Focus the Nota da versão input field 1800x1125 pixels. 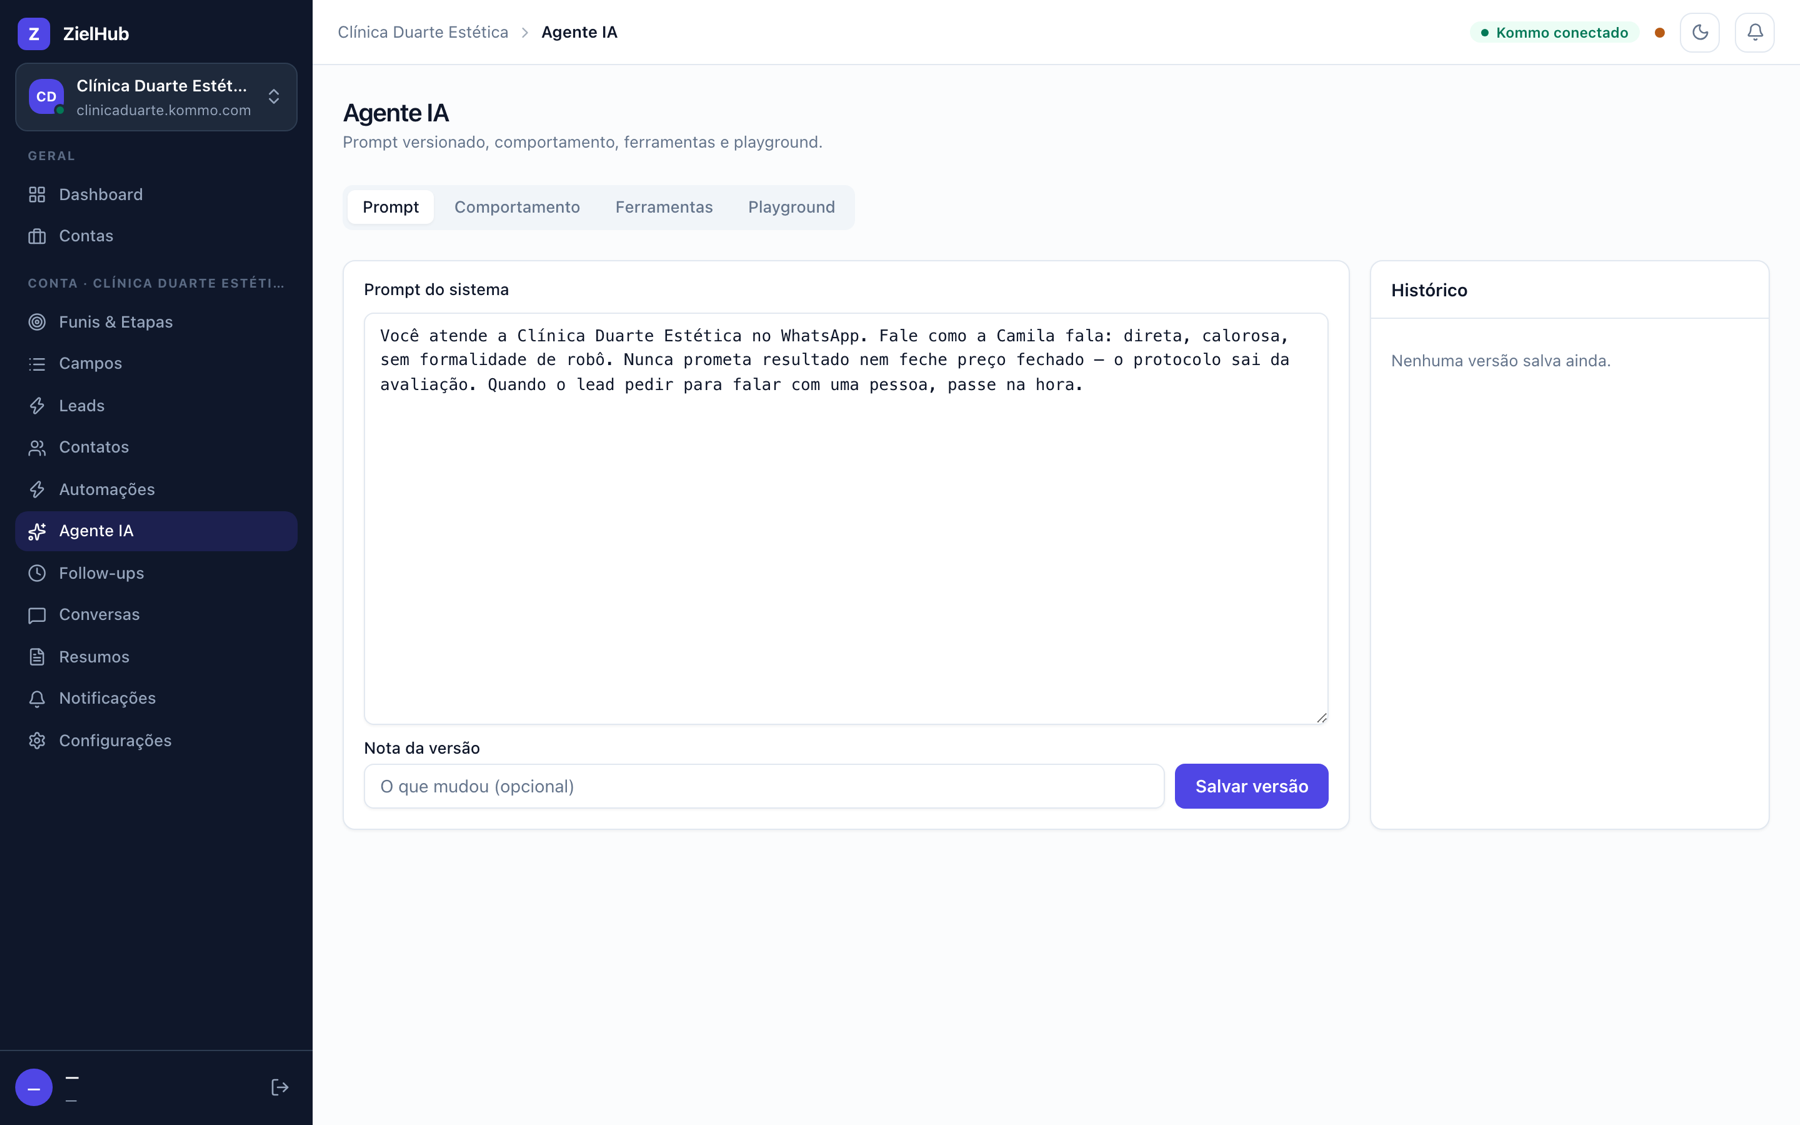coord(764,786)
